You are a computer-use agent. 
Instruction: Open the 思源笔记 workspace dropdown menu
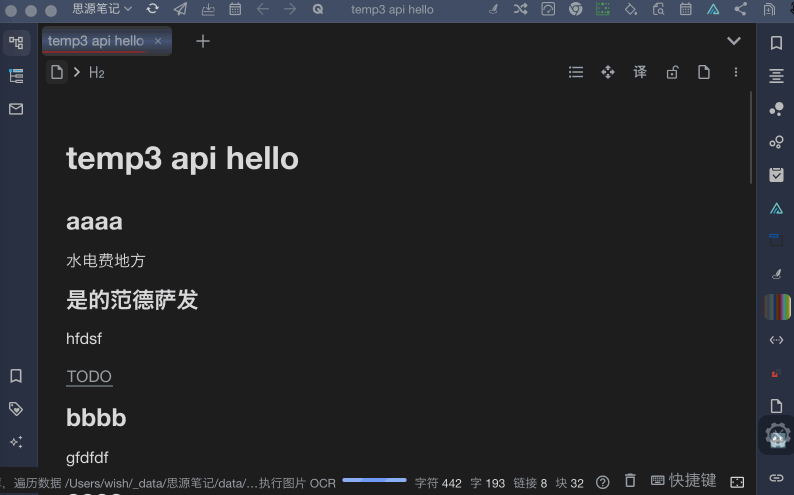102,9
